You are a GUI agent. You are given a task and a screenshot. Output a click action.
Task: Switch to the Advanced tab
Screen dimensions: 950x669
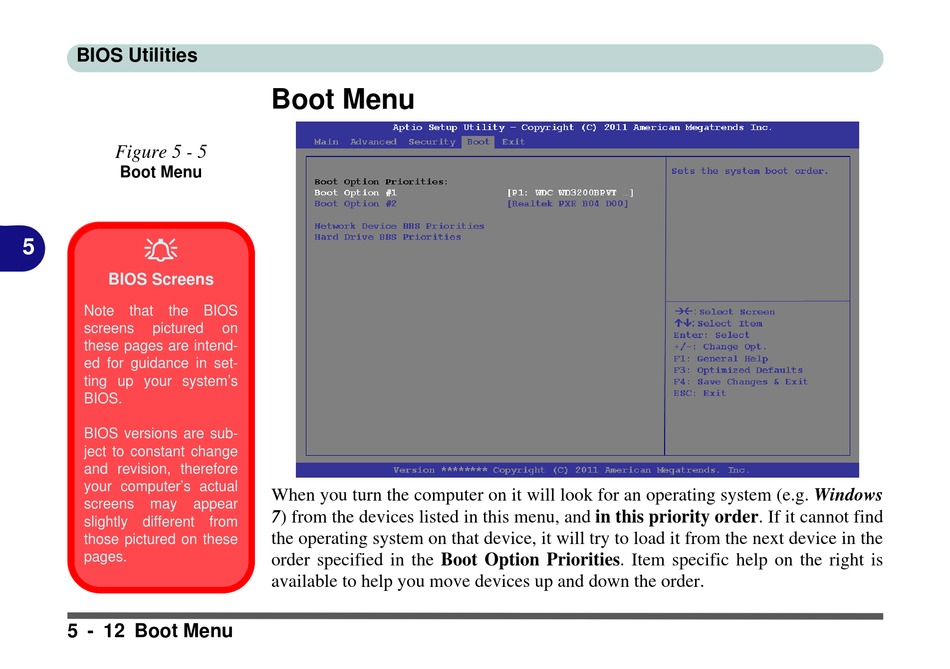click(373, 142)
